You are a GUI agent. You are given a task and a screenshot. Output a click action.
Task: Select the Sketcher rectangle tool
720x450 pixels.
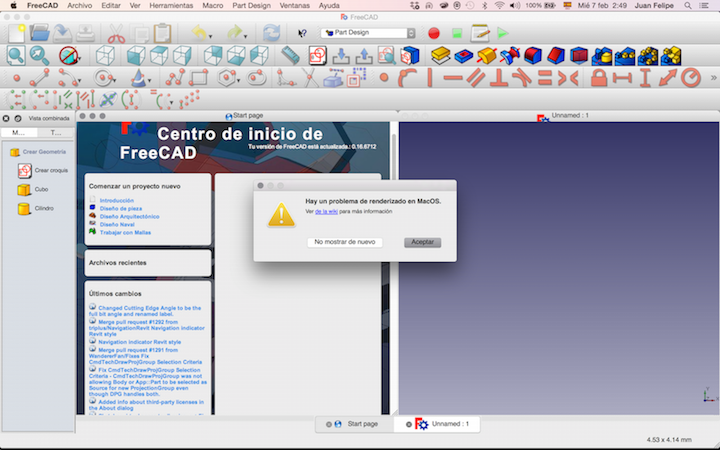tap(198, 78)
